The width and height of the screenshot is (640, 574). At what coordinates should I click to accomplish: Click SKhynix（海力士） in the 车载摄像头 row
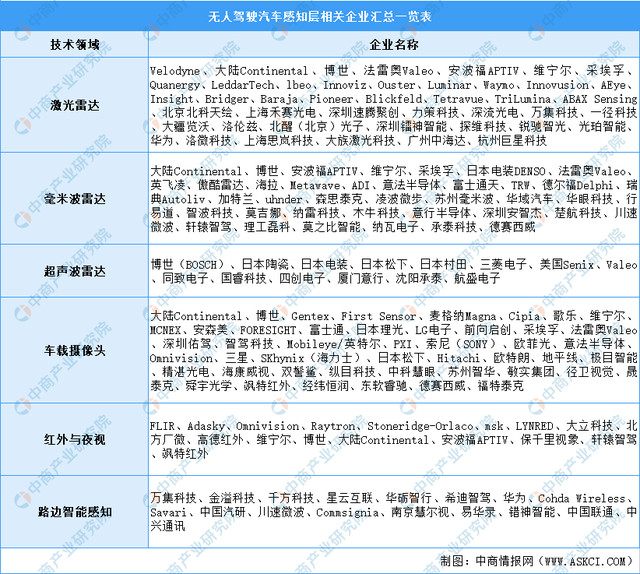click(312, 358)
